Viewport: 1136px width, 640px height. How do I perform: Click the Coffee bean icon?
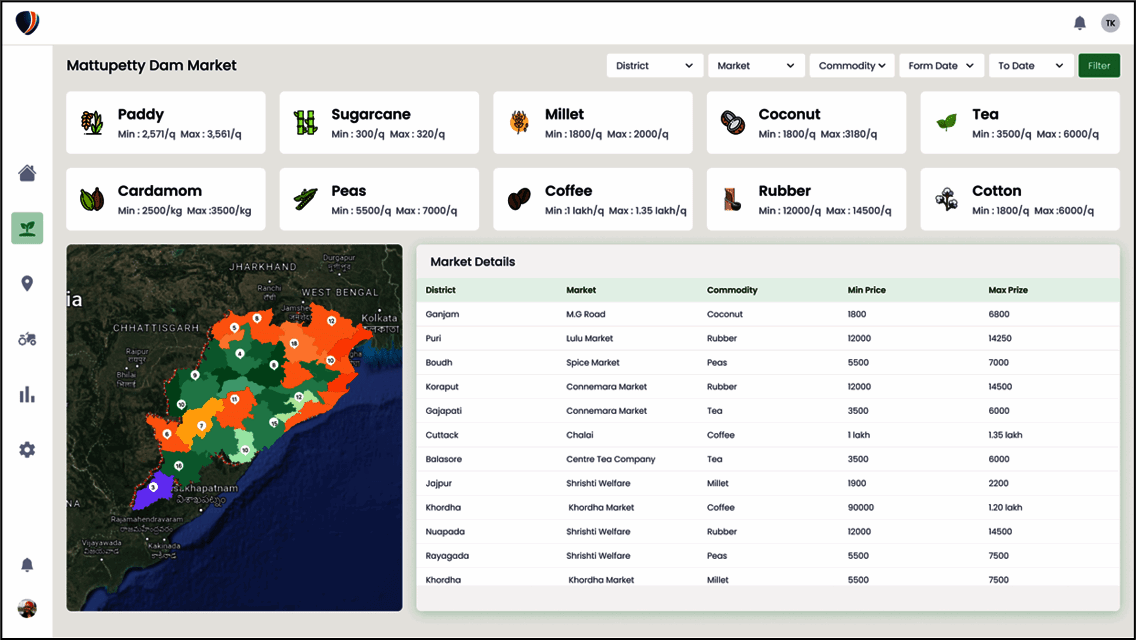coord(518,198)
